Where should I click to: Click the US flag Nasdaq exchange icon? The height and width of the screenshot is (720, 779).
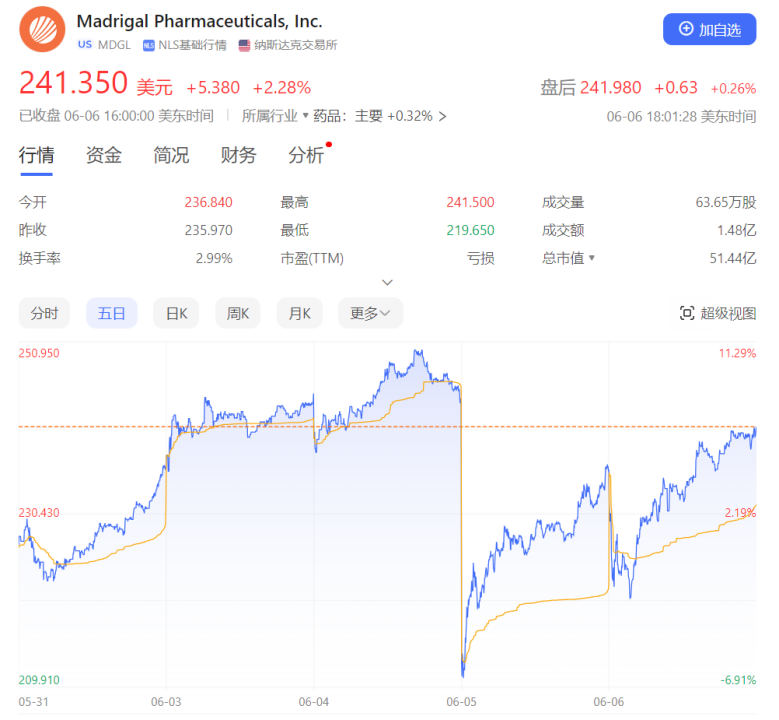244,45
